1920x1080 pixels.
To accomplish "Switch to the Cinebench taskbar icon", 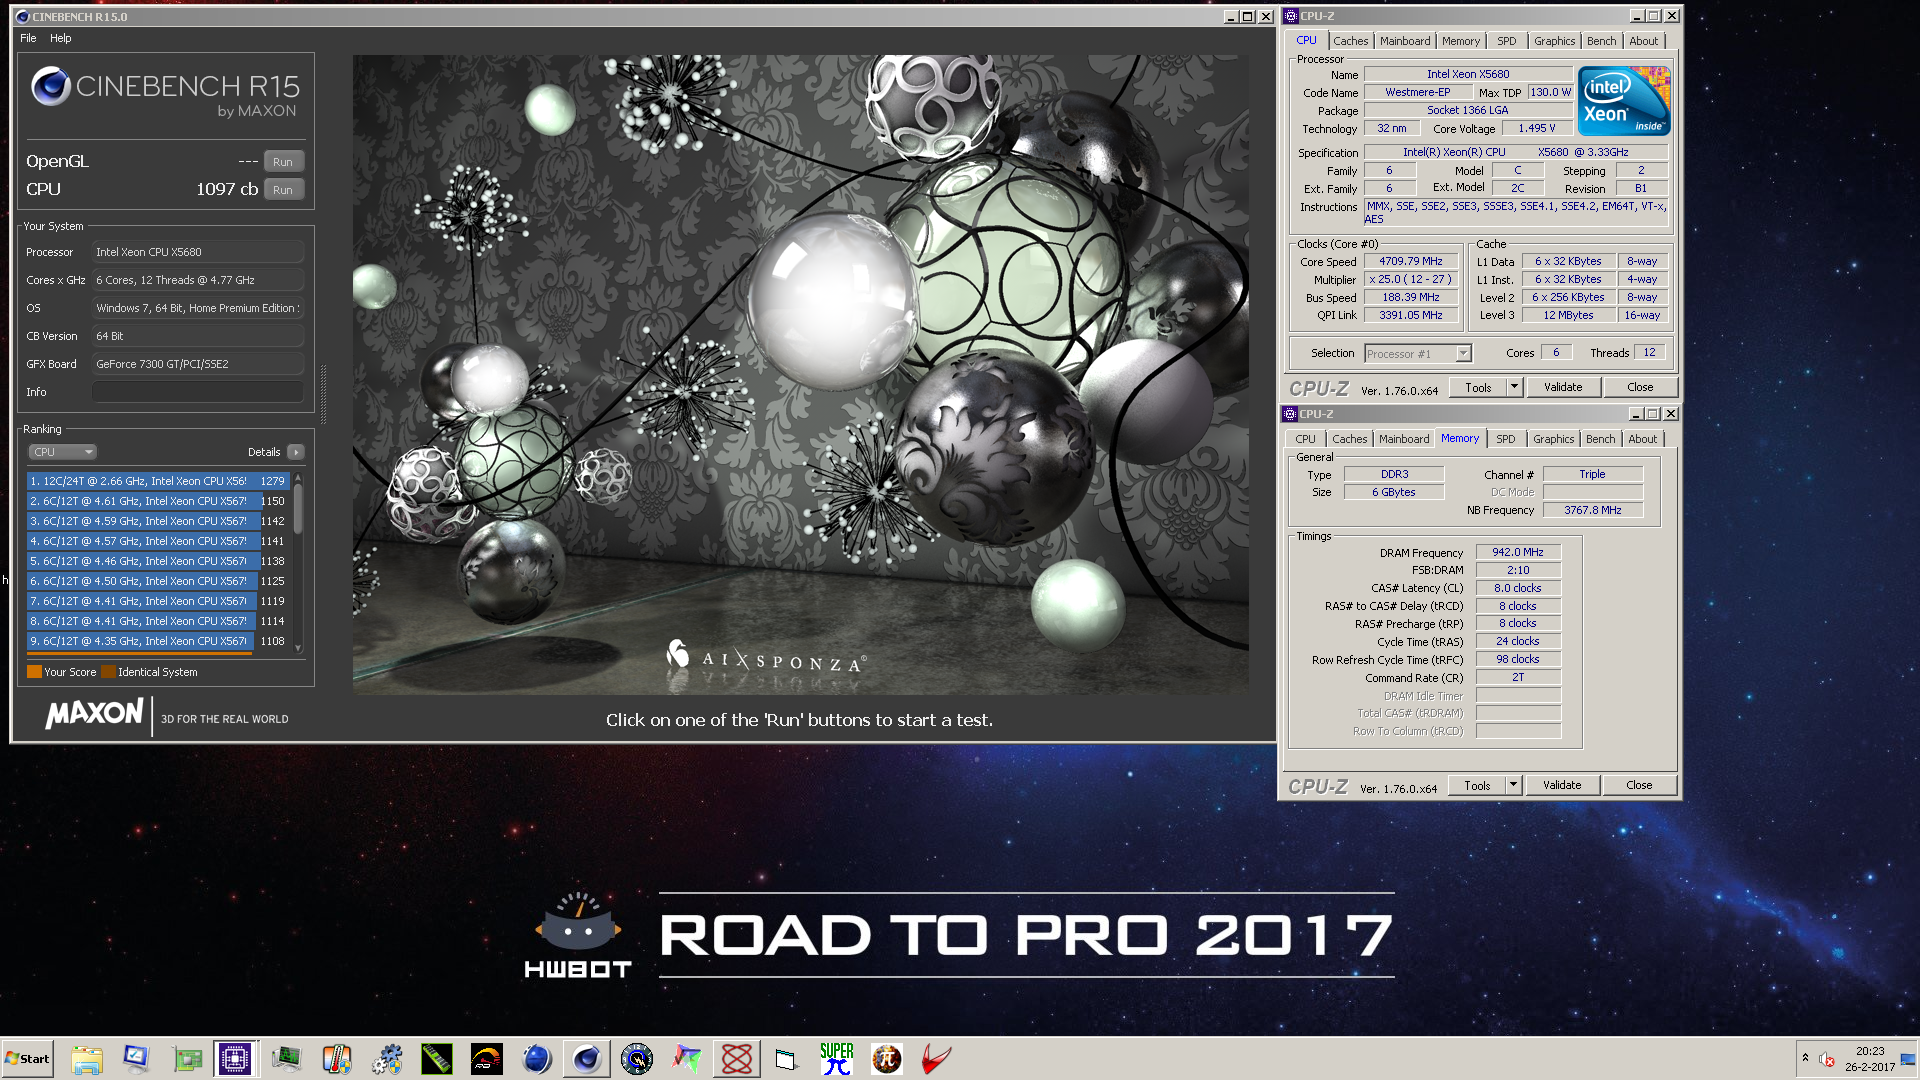I will 587,1059.
